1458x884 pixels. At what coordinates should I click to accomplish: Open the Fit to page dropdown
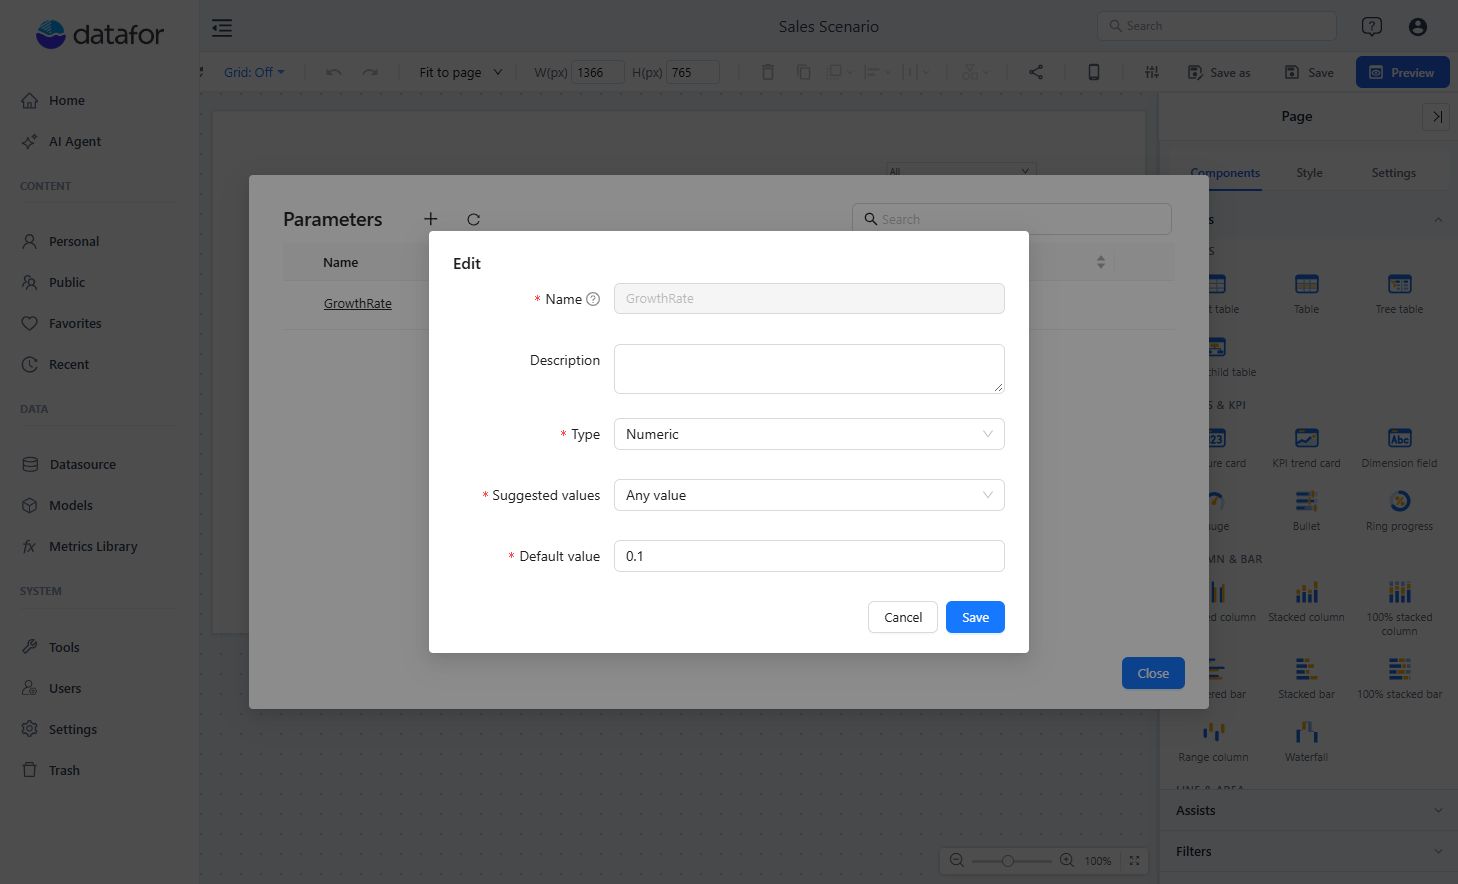[461, 72]
